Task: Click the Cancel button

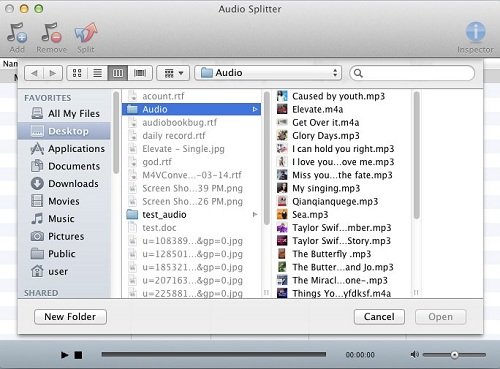Action: (x=379, y=317)
